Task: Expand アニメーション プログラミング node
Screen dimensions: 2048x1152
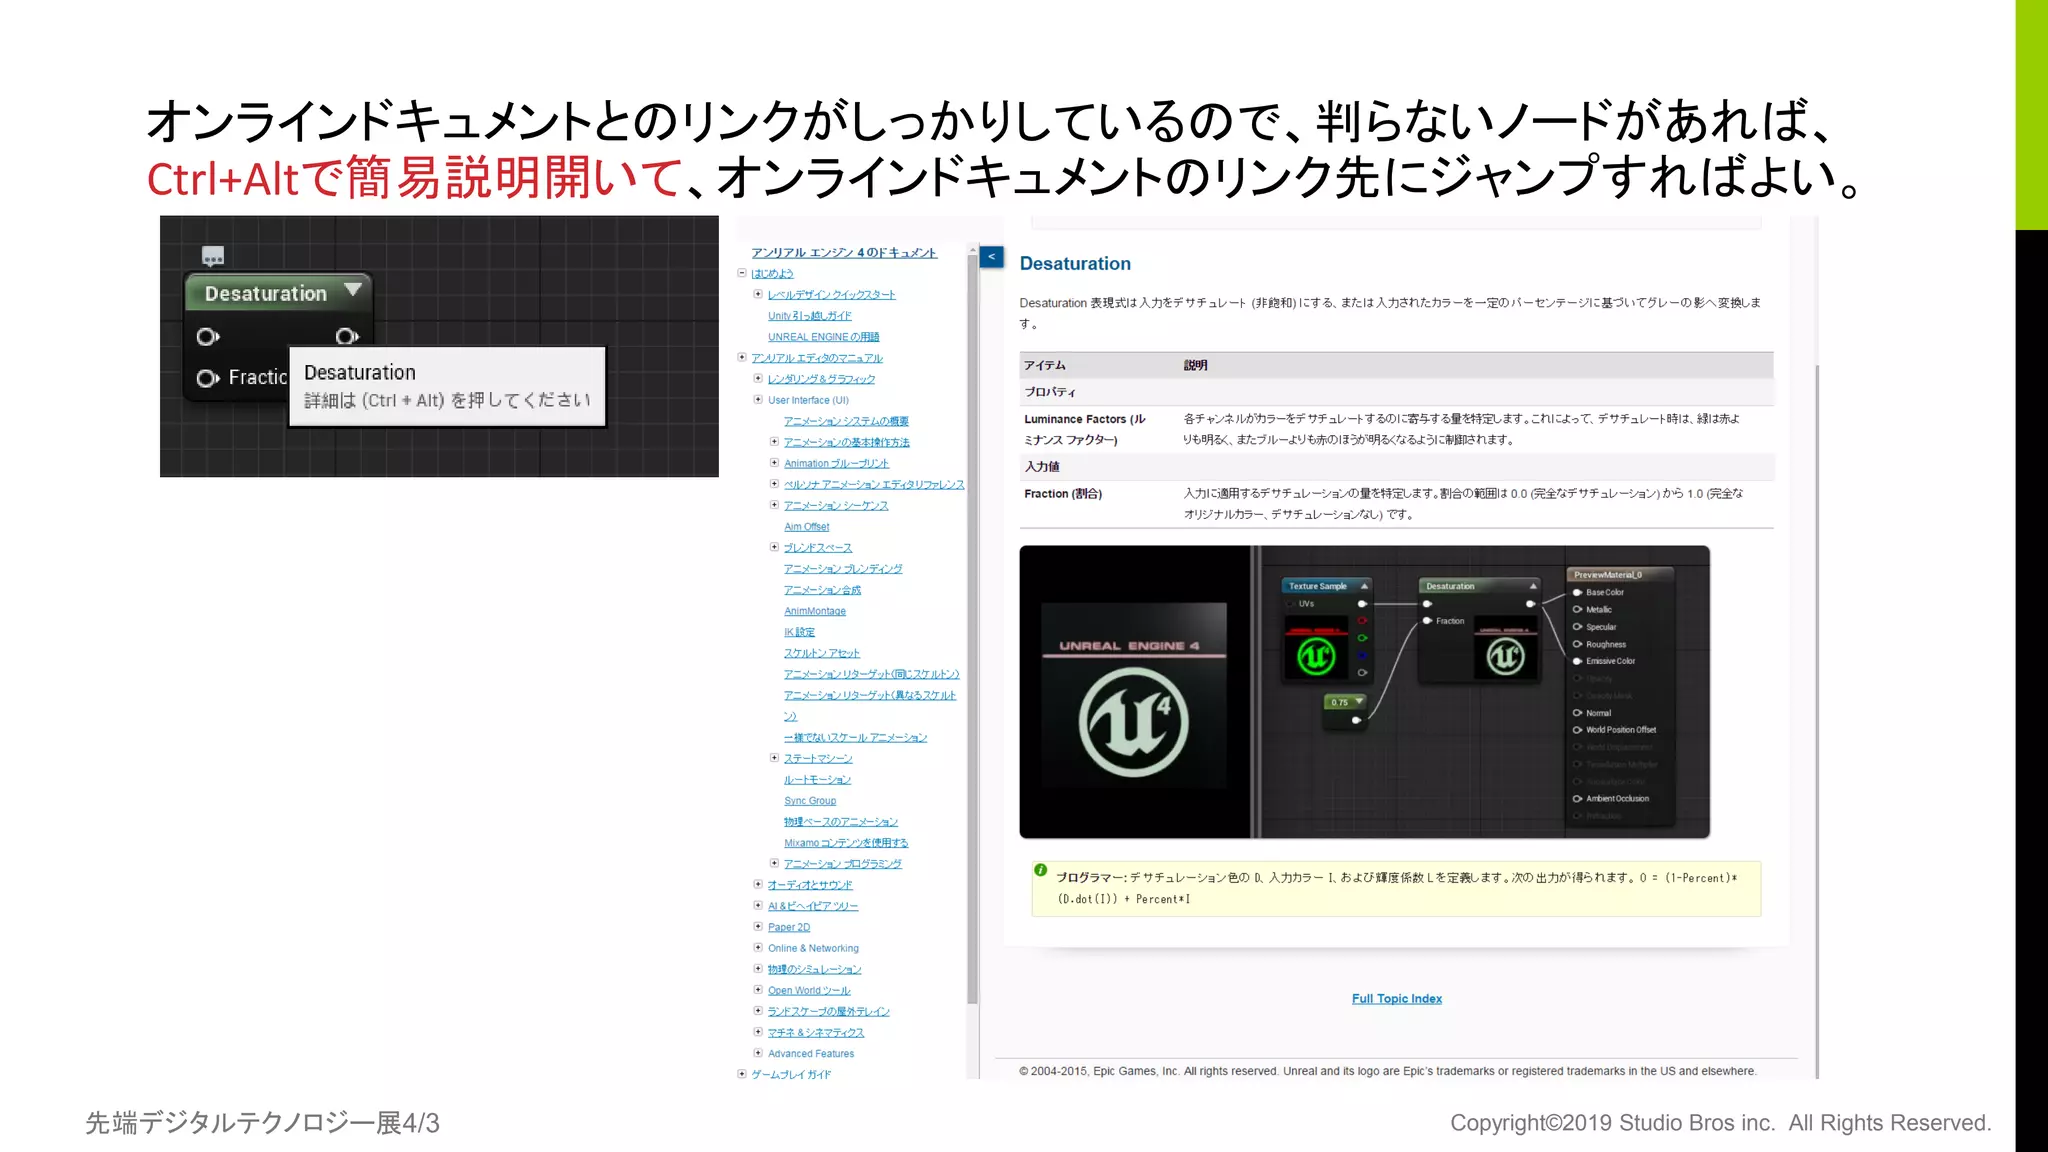Action: (774, 862)
